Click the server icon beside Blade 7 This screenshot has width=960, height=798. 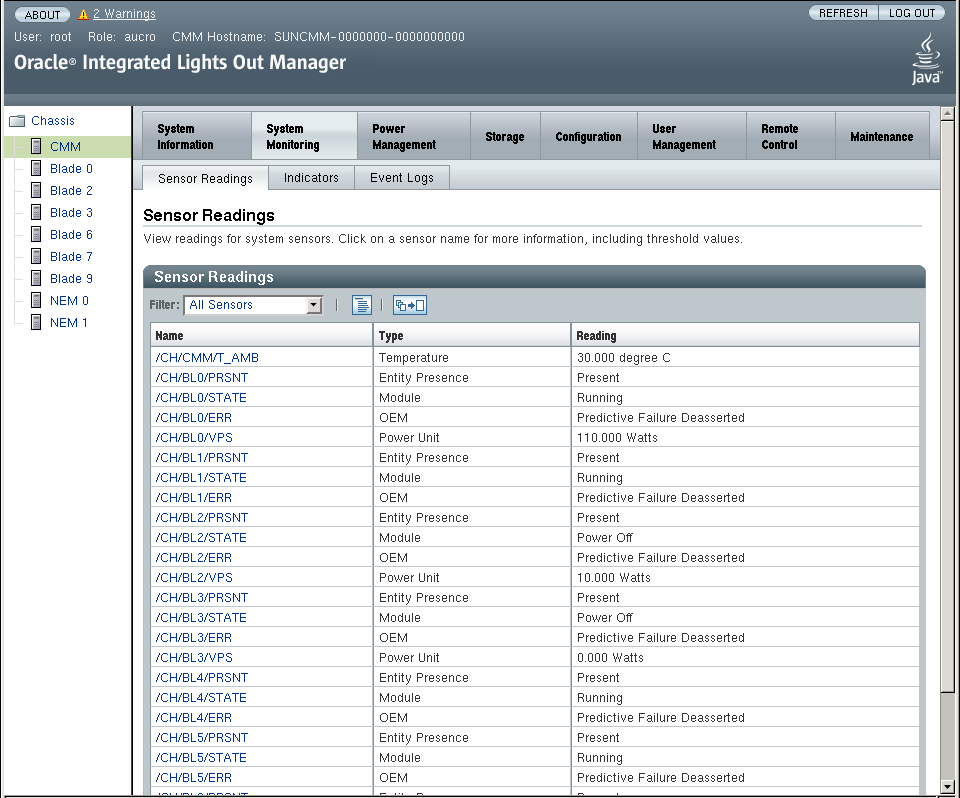pyautogui.click(x=37, y=257)
